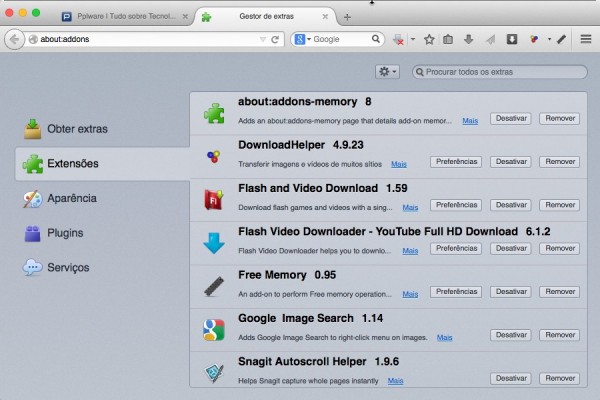Click the about:addons address bar
Image resolution: width=600 pixels, height=400 pixels.
point(149,39)
